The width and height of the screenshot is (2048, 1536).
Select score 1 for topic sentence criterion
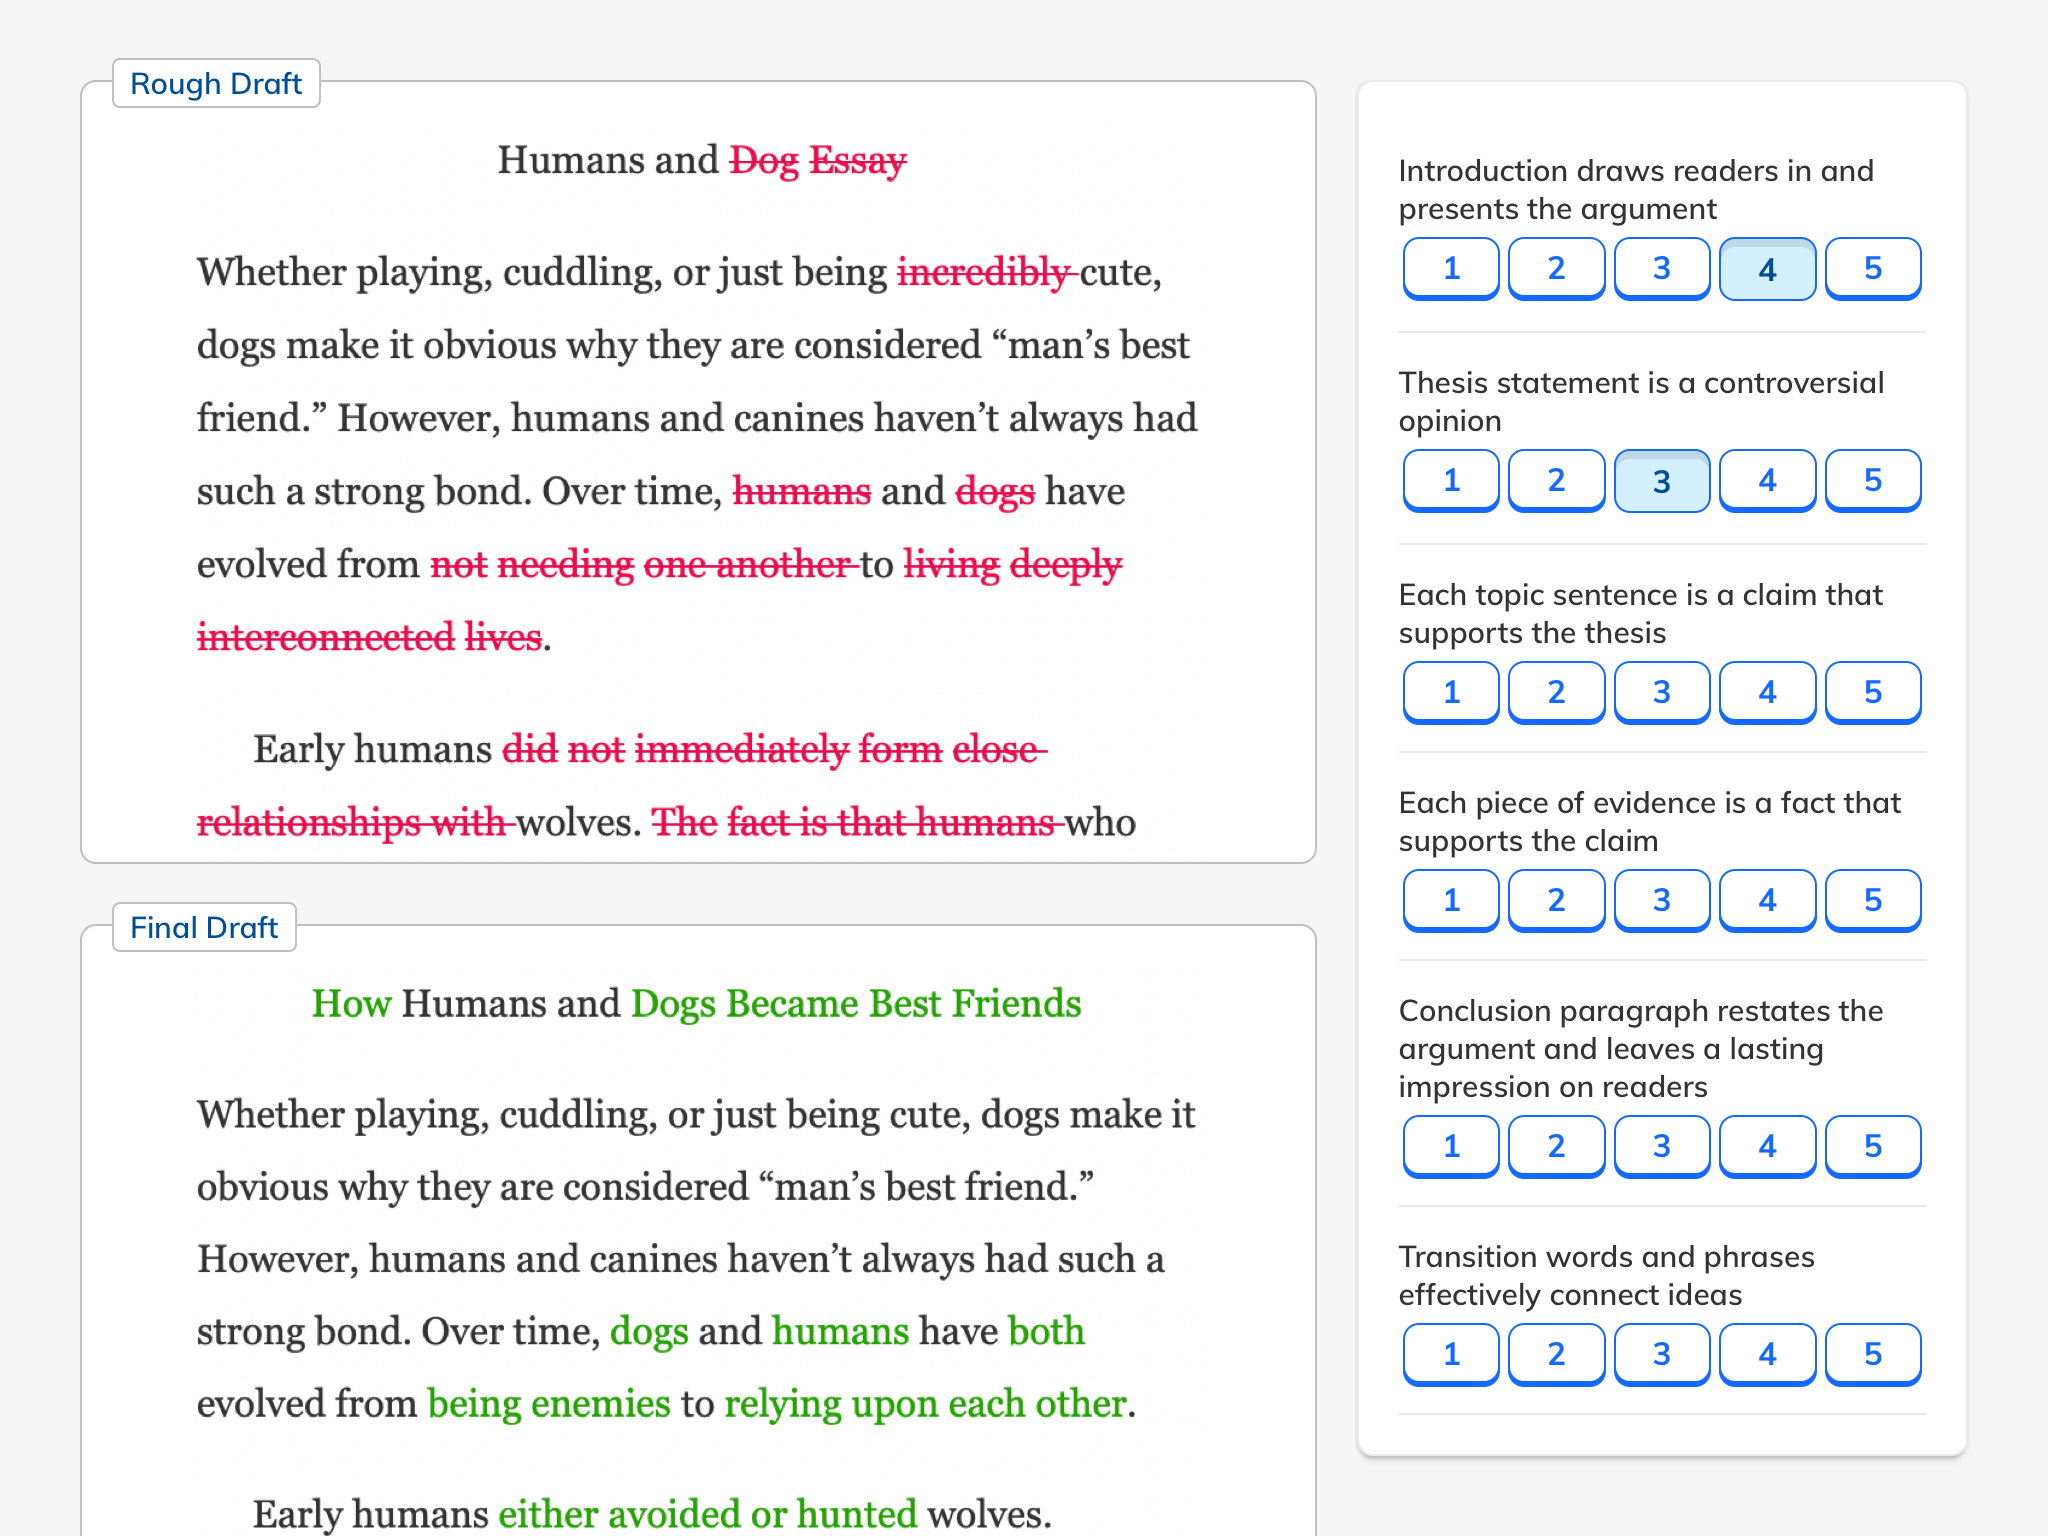(1451, 692)
